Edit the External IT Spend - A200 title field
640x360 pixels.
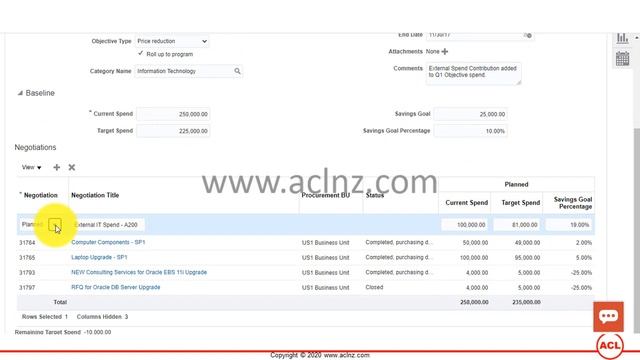(108, 225)
